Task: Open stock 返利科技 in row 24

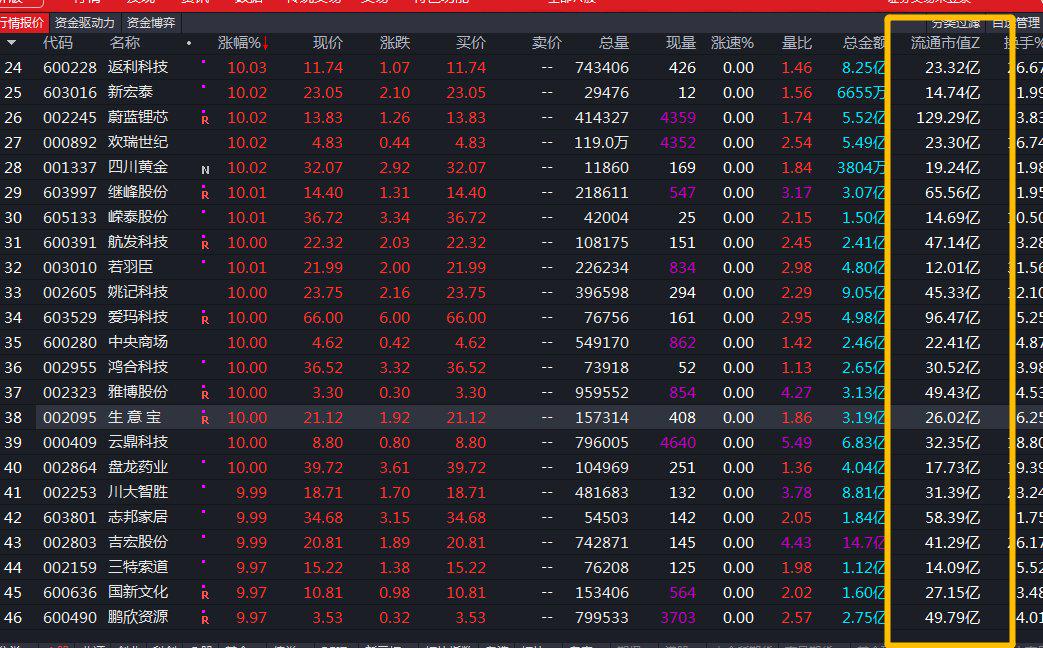Action: 138,67
